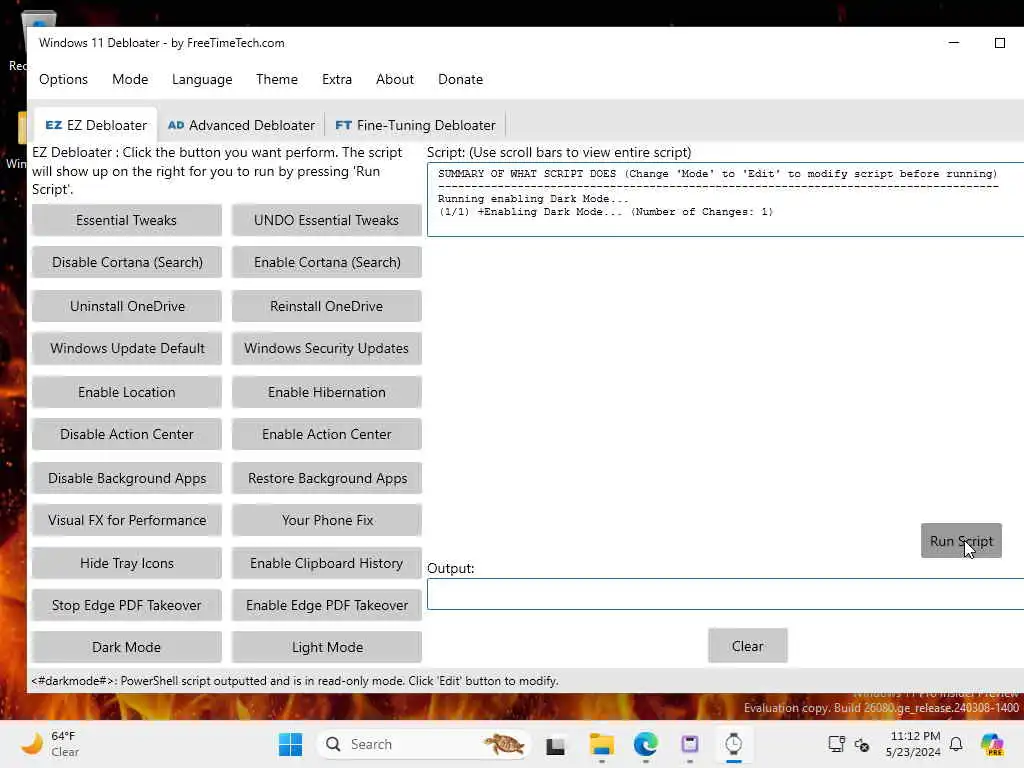The image size is (1024, 768).
Task: Open the Options menu
Action: (x=63, y=79)
